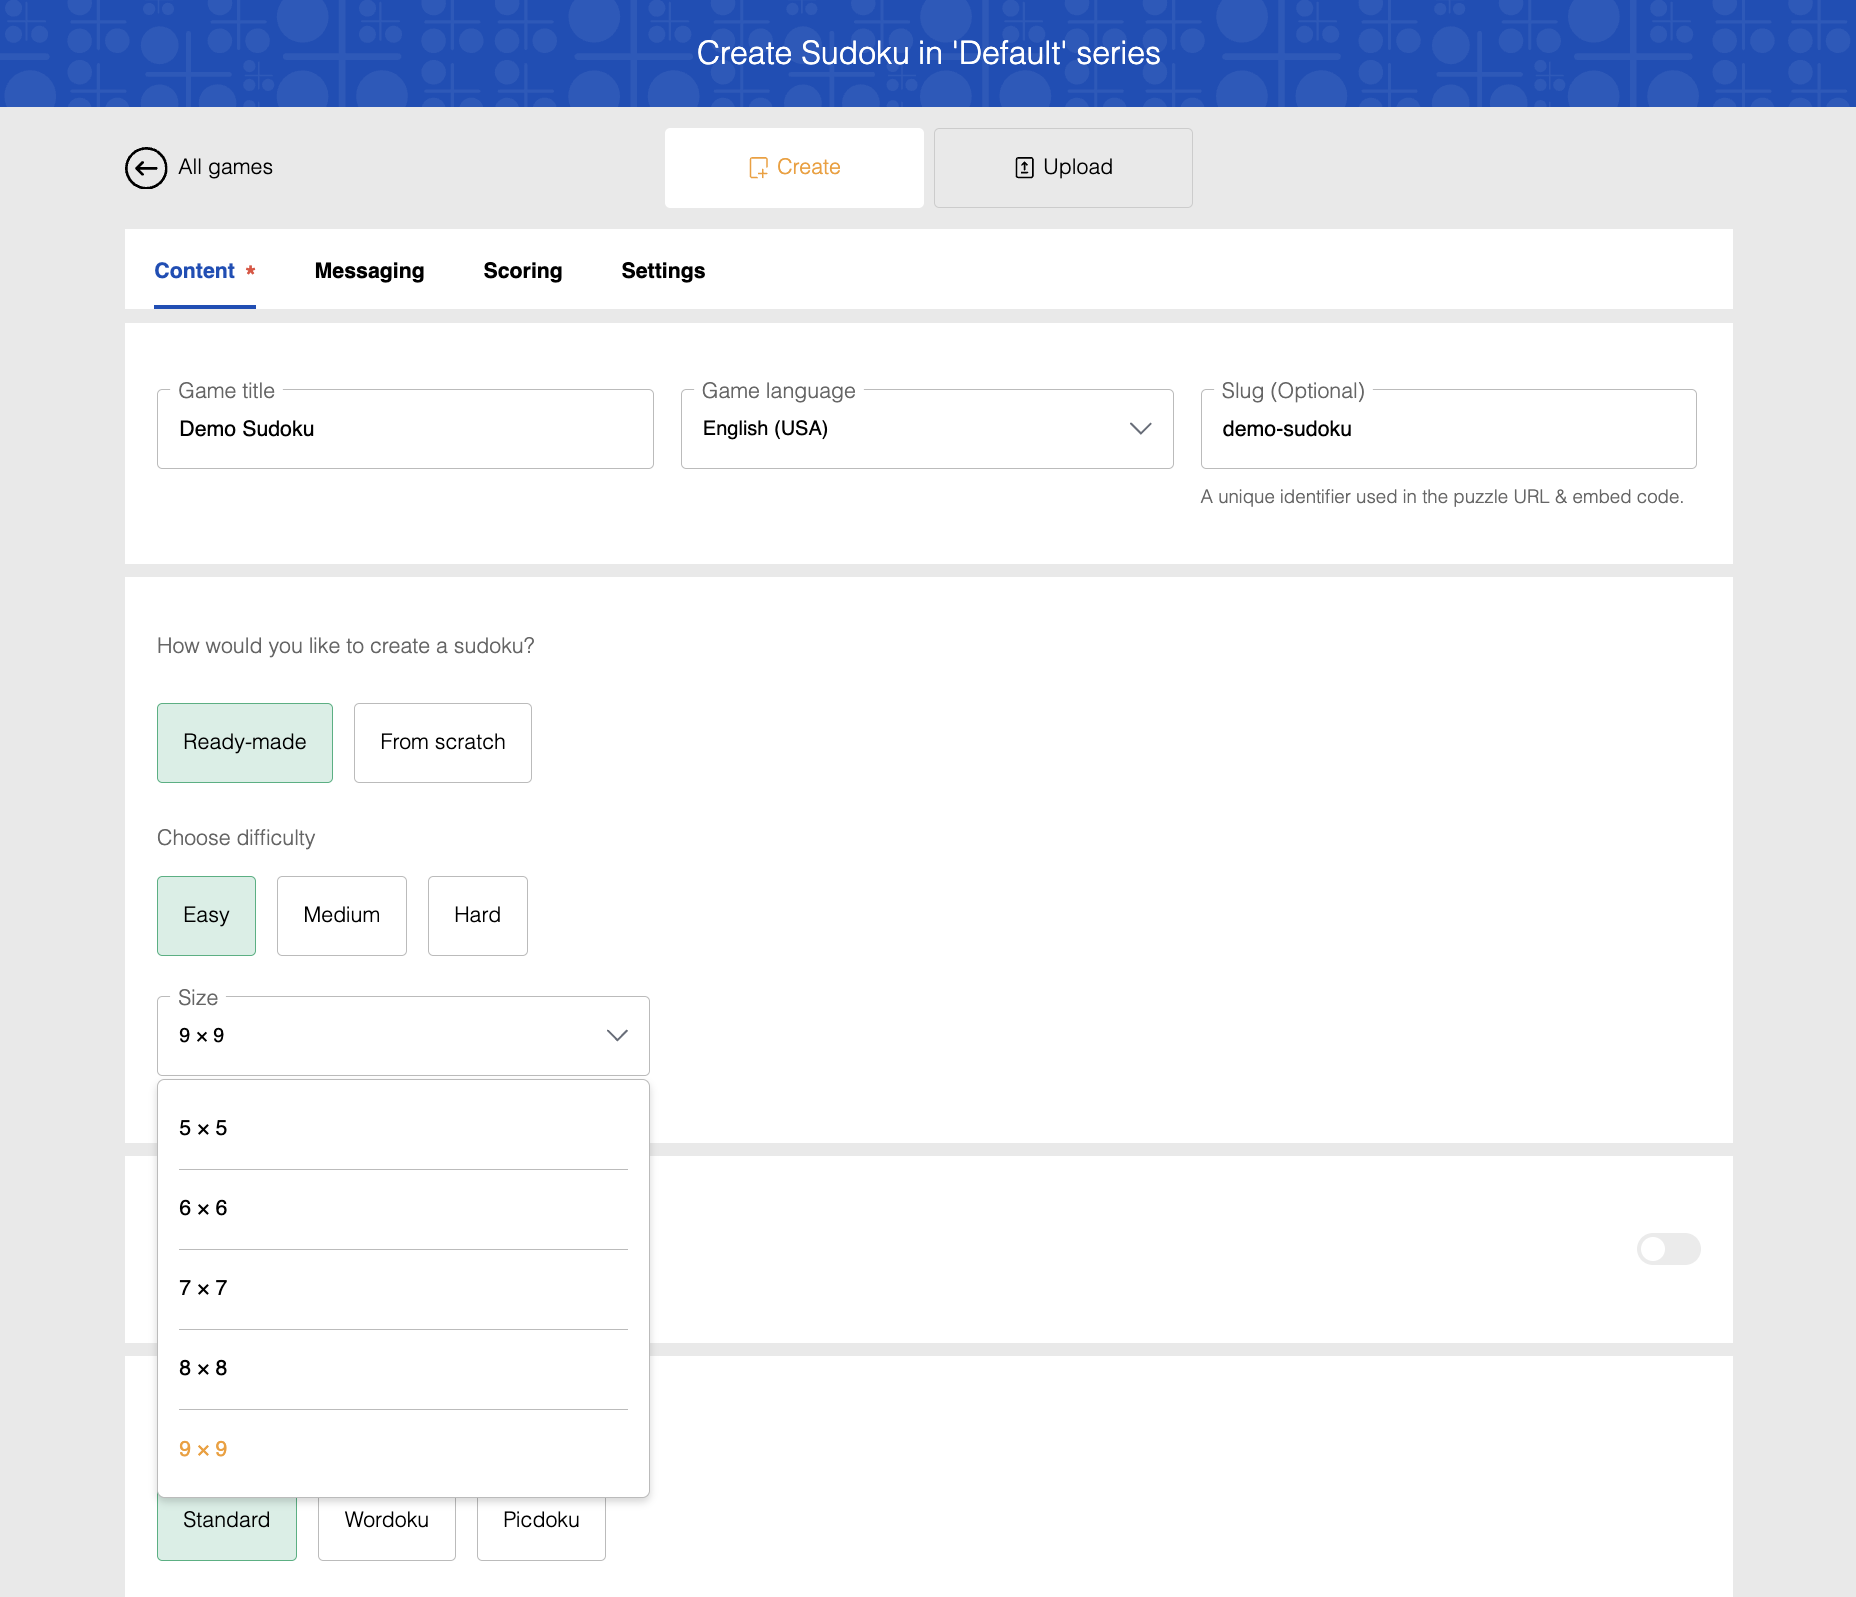Image resolution: width=1856 pixels, height=1597 pixels.
Task: Switch to the Content tab
Action: coord(205,271)
